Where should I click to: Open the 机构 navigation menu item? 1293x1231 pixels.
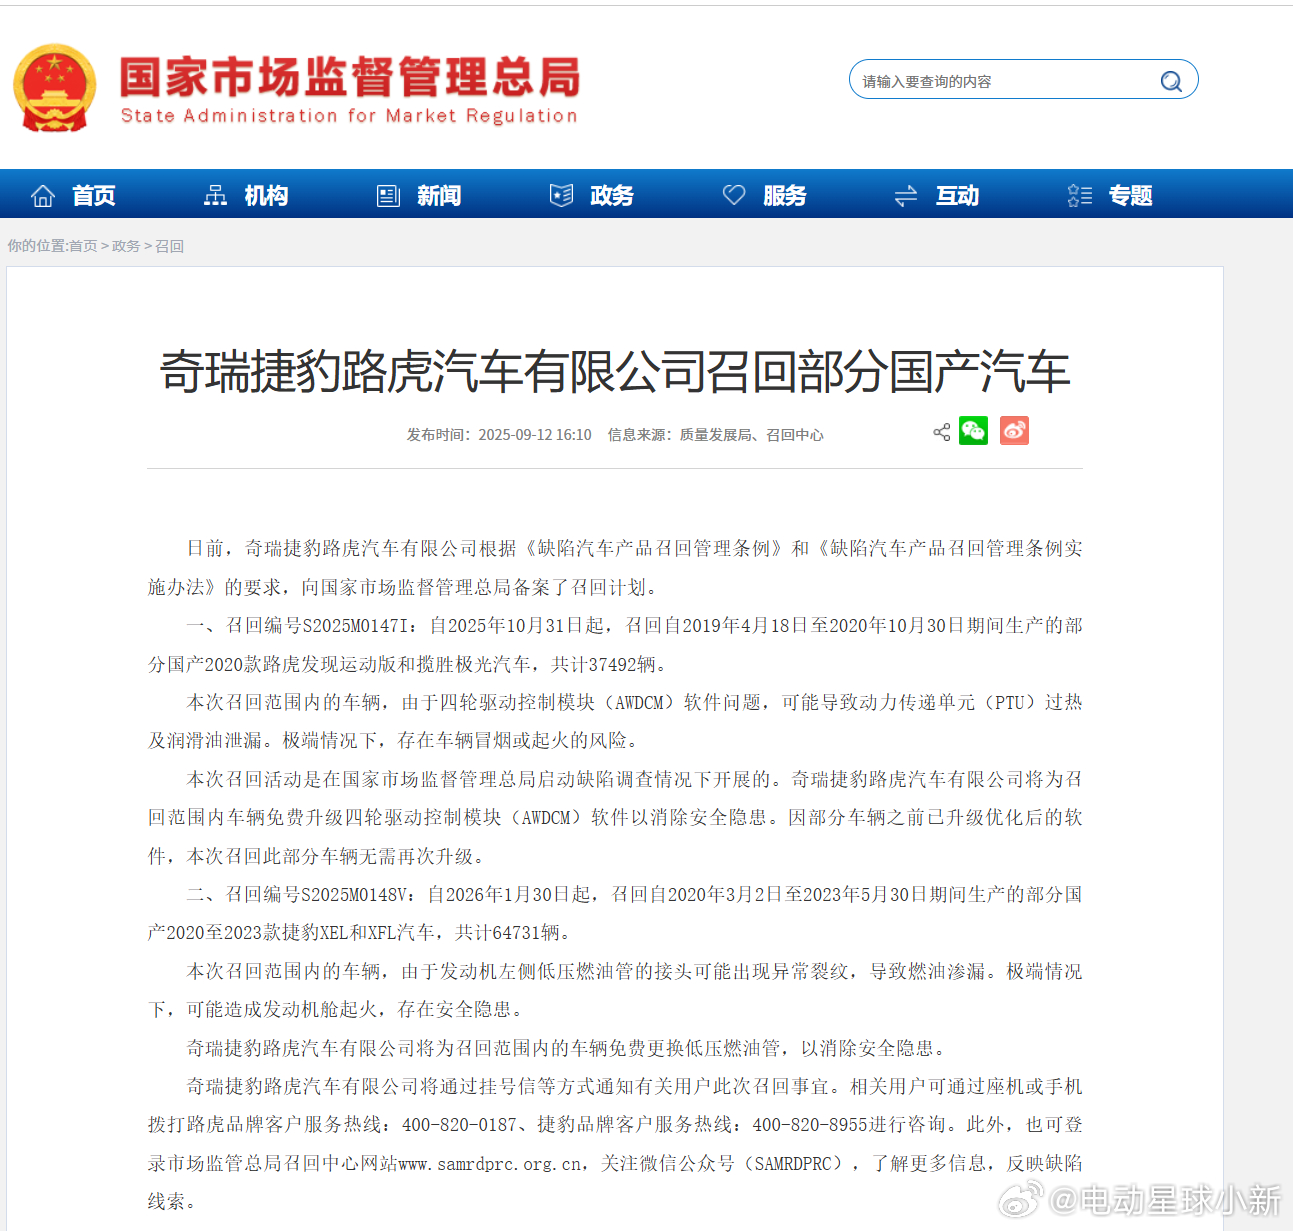coord(266,196)
